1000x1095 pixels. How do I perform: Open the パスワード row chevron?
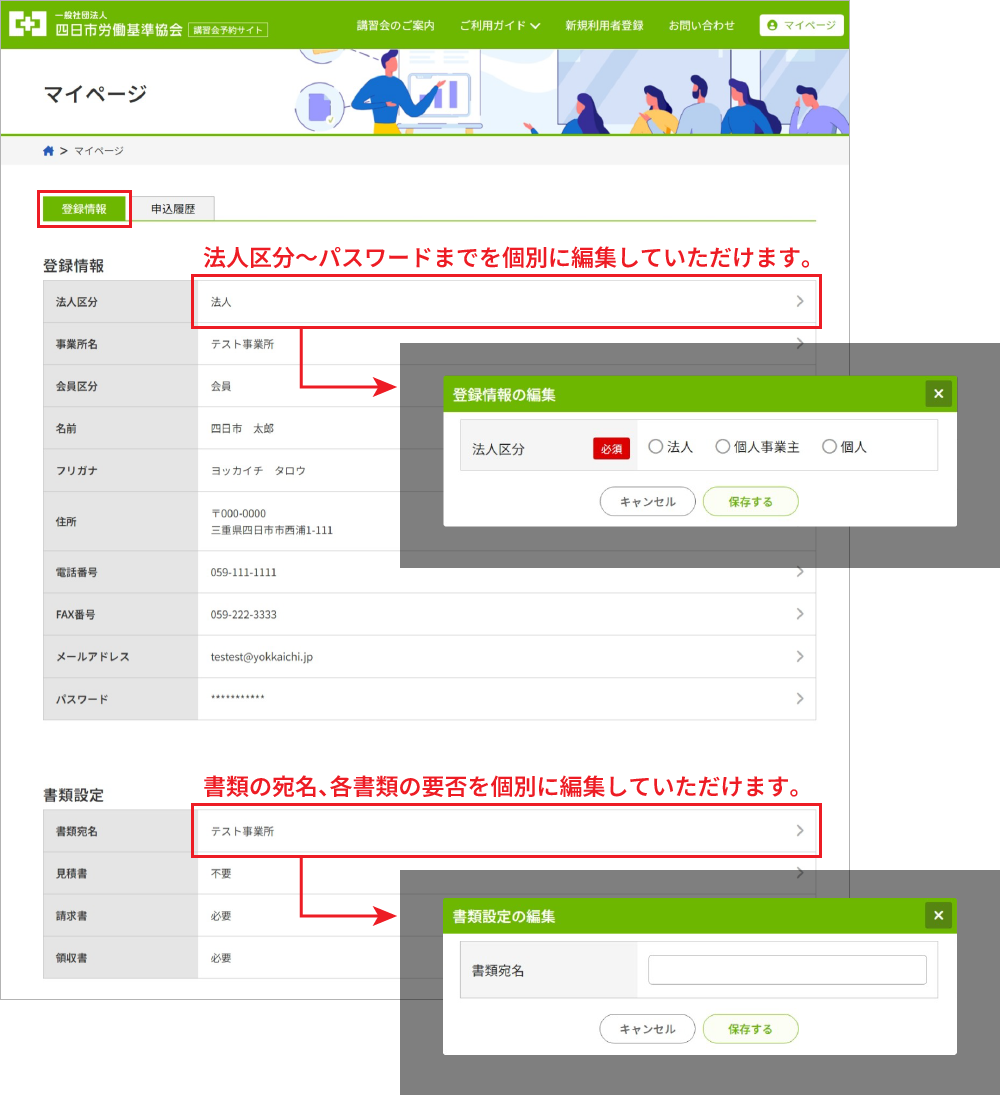pyautogui.click(x=800, y=699)
